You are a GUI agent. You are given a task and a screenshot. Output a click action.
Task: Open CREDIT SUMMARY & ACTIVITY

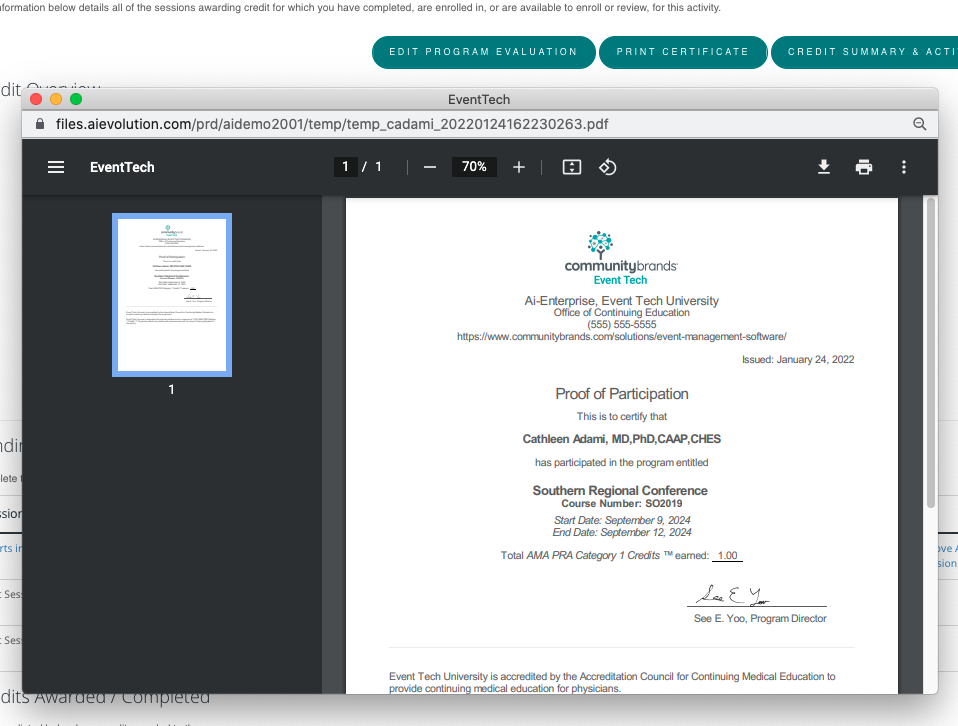[869, 51]
